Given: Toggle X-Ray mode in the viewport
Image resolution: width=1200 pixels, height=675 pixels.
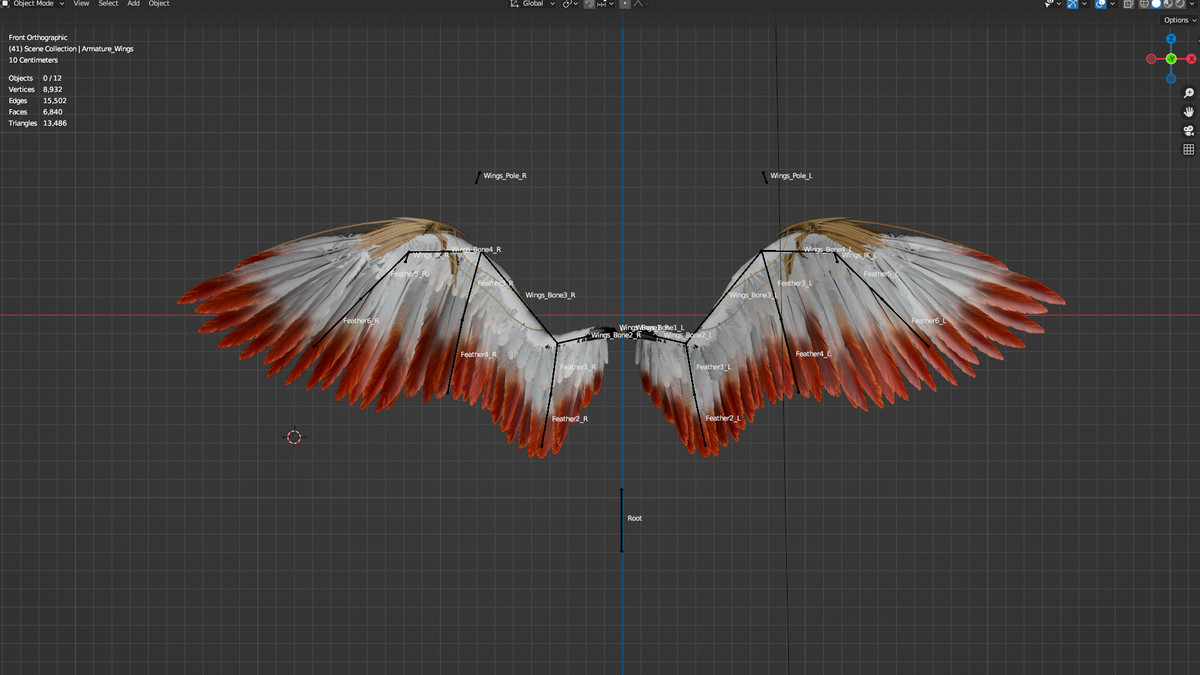Looking at the screenshot, I should click(1129, 4).
